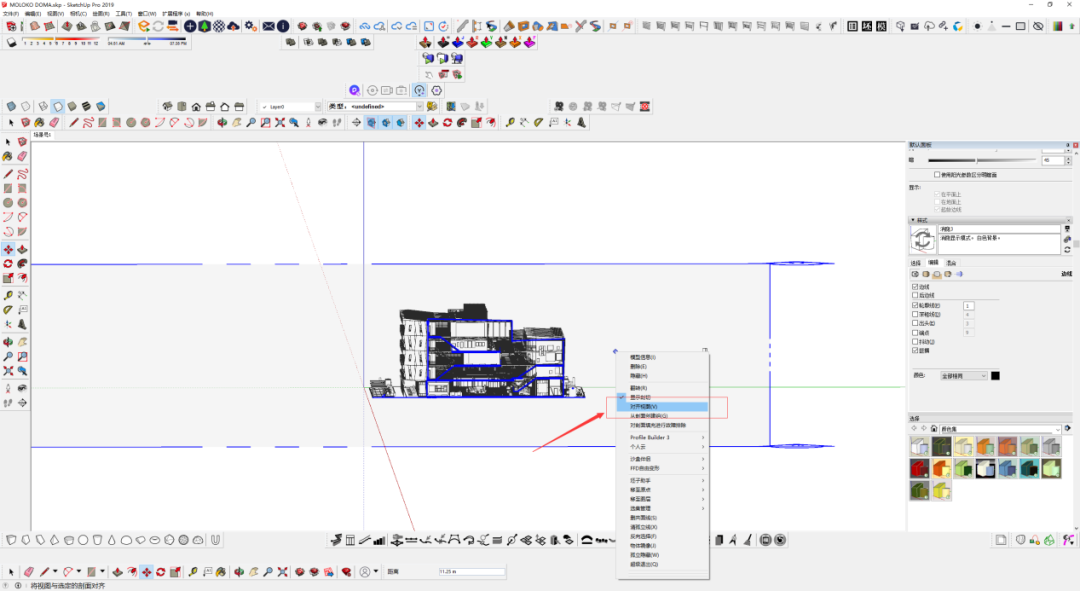The image size is (1080, 591).
Task: Choose 对齐视图(V) in context menu
Action: 663,407
